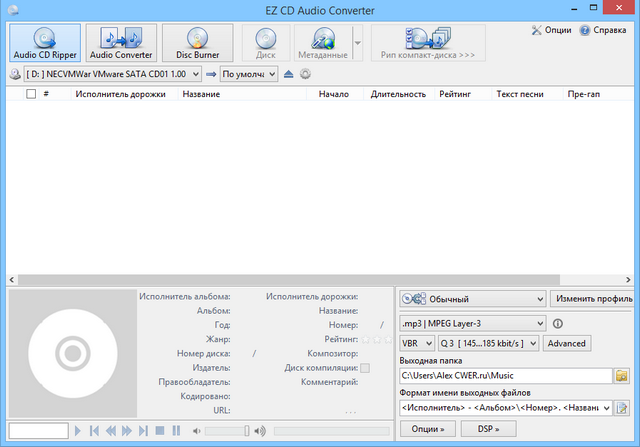640x447 pixels.
Task: Click the Начало column header
Action: click(x=335, y=94)
